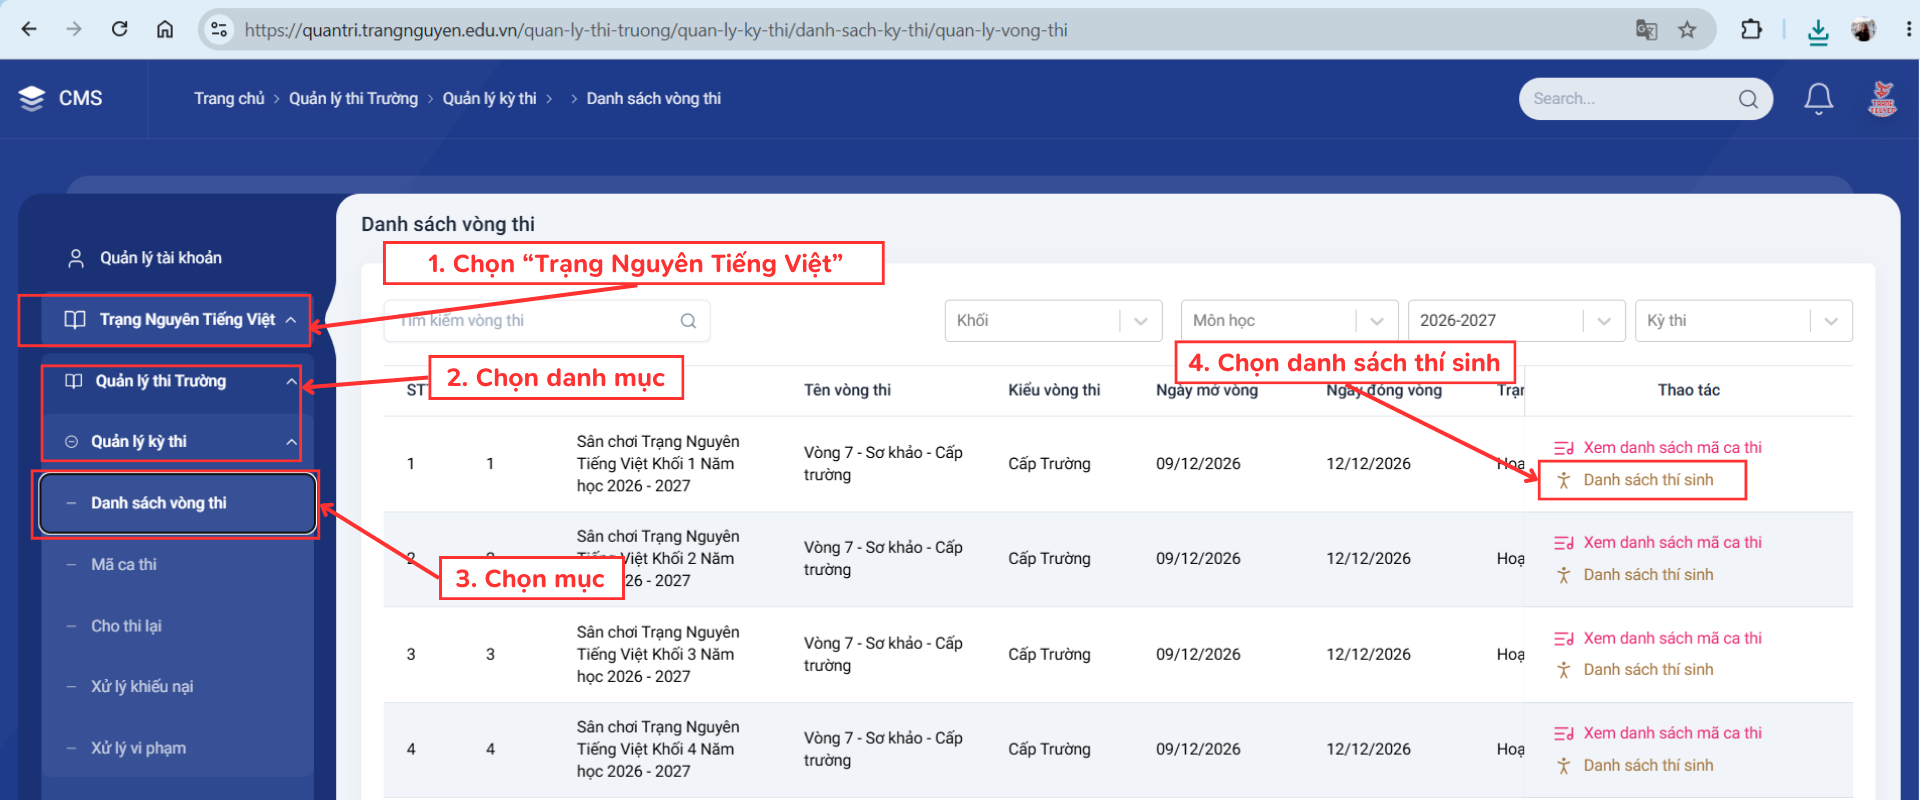Click the Kiểu vòng thi column header

1054,390
